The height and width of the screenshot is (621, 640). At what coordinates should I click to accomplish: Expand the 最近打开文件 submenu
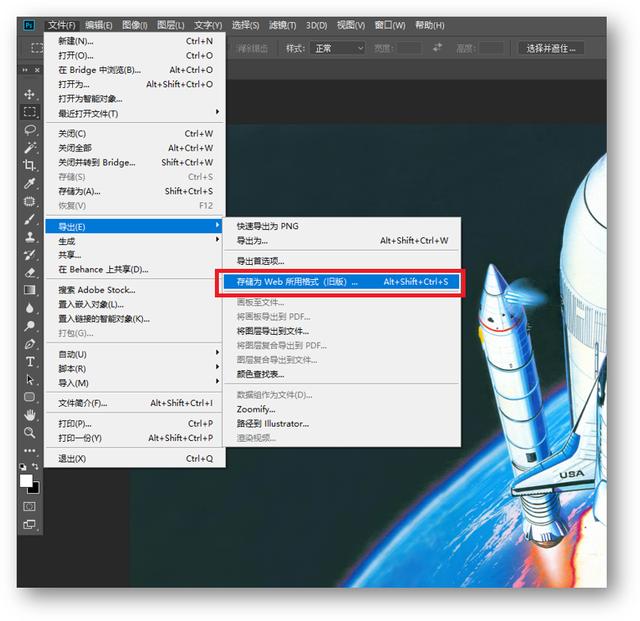coord(135,113)
